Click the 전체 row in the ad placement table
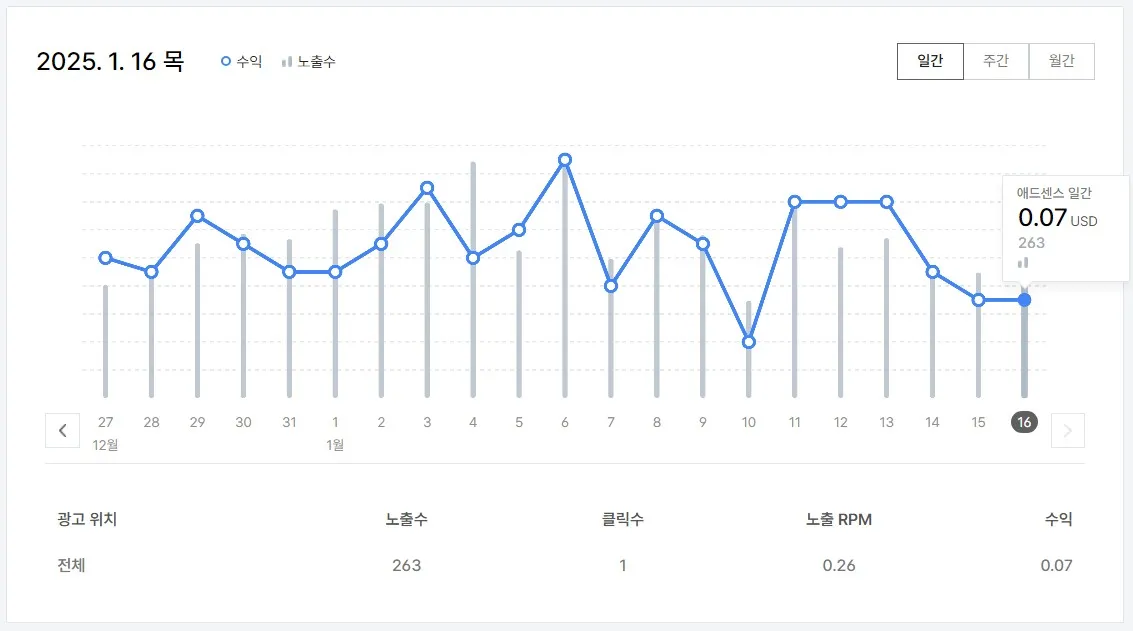This screenshot has height=631, width=1133. [71, 564]
